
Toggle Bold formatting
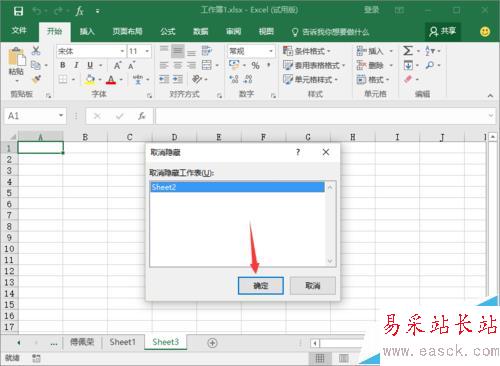point(63,65)
